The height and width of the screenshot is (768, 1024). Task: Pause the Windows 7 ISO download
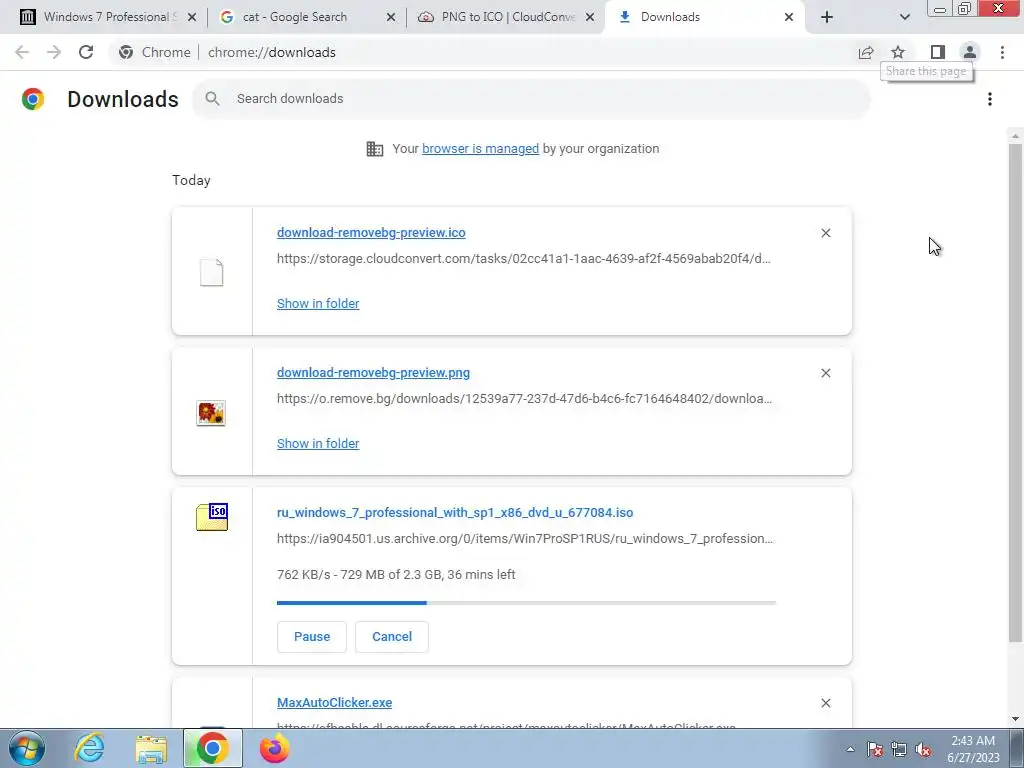pyautogui.click(x=312, y=637)
